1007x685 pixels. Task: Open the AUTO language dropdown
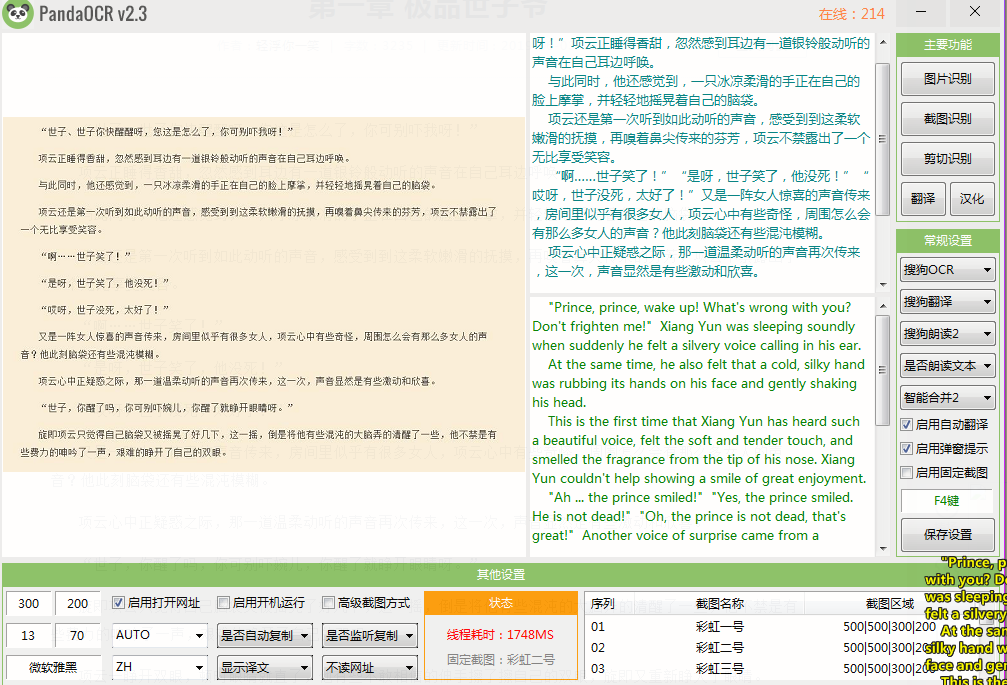[x=160, y=635]
